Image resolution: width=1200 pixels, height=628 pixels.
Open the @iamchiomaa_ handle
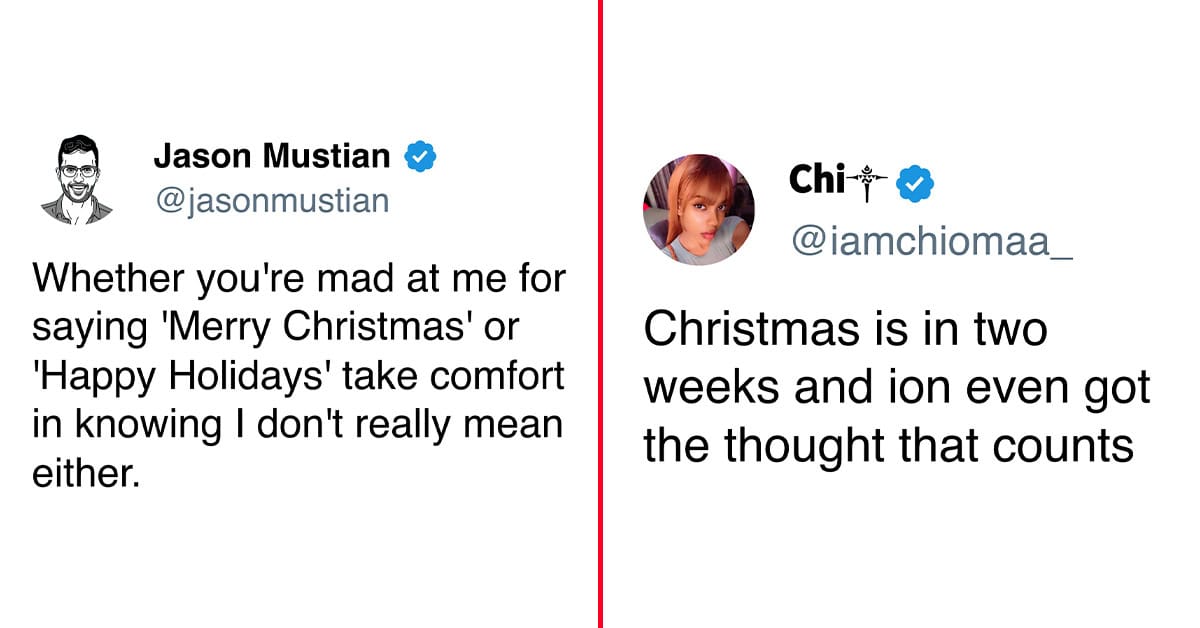[x=930, y=243]
